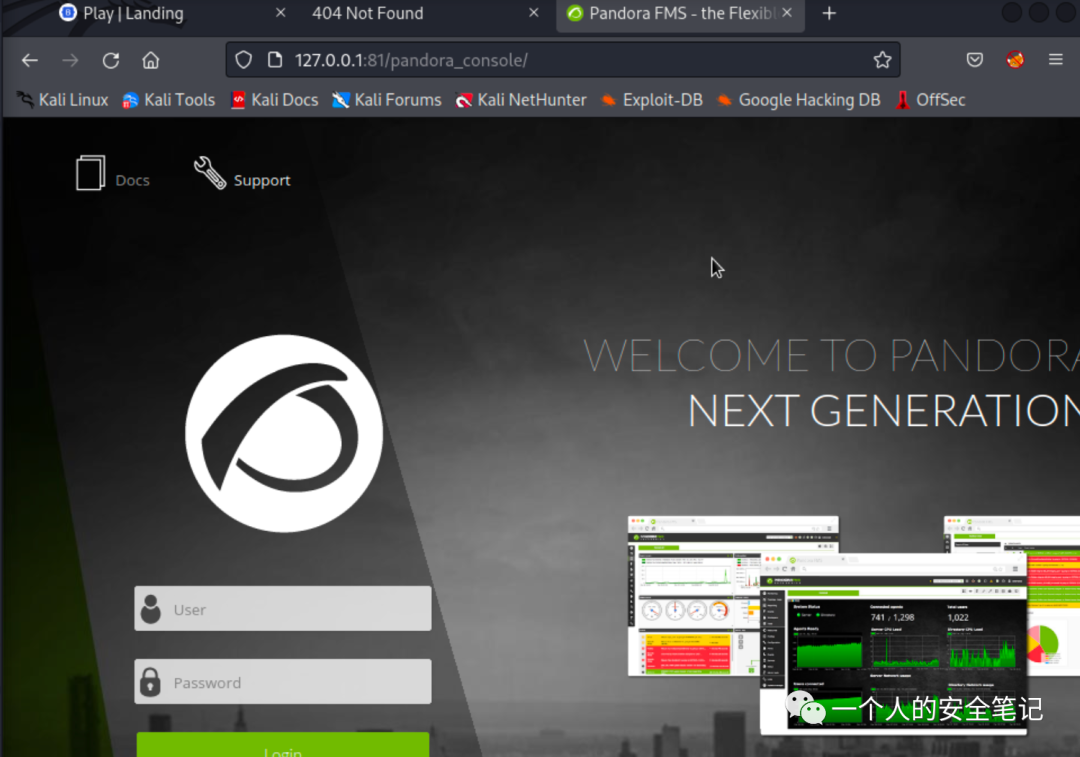Close the 404 Not Found tab
Viewport: 1080px width, 757px height.
[534, 13]
